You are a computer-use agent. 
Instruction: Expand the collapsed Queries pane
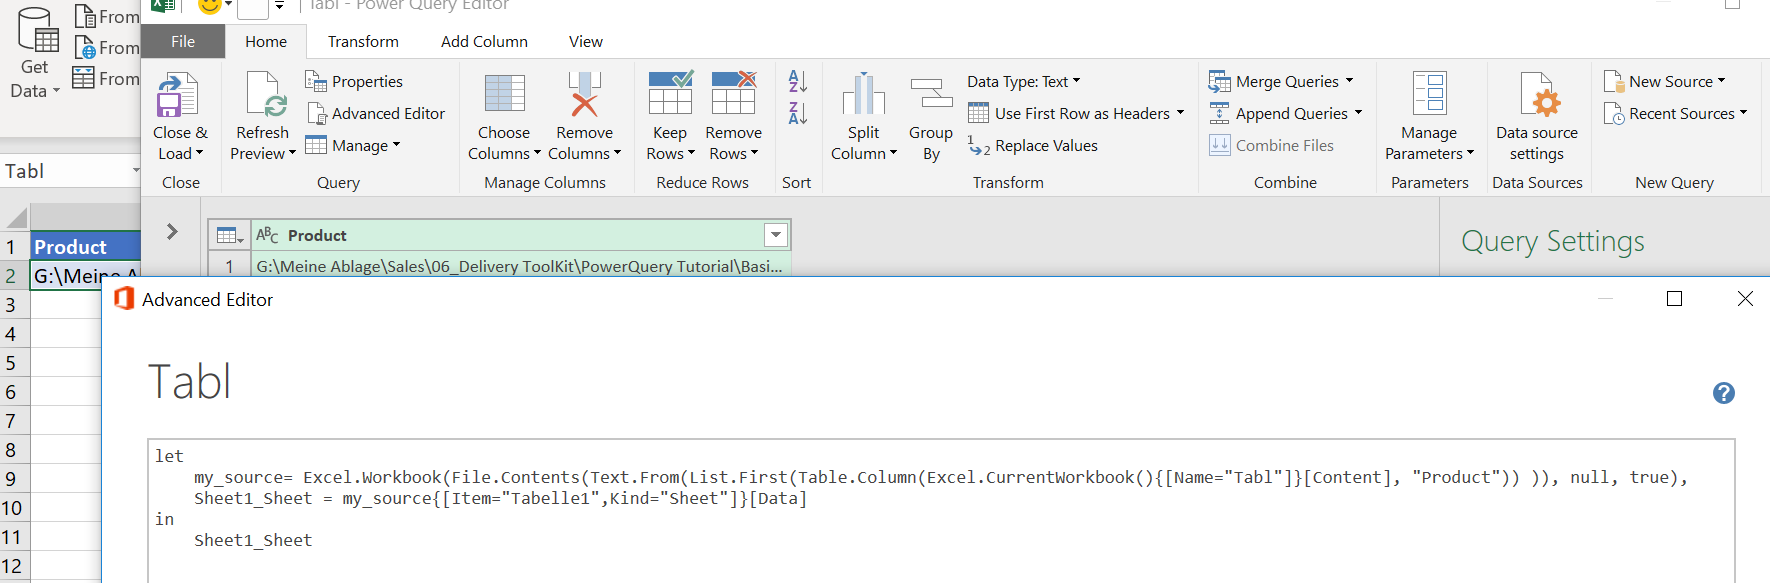[x=172, y=232]
